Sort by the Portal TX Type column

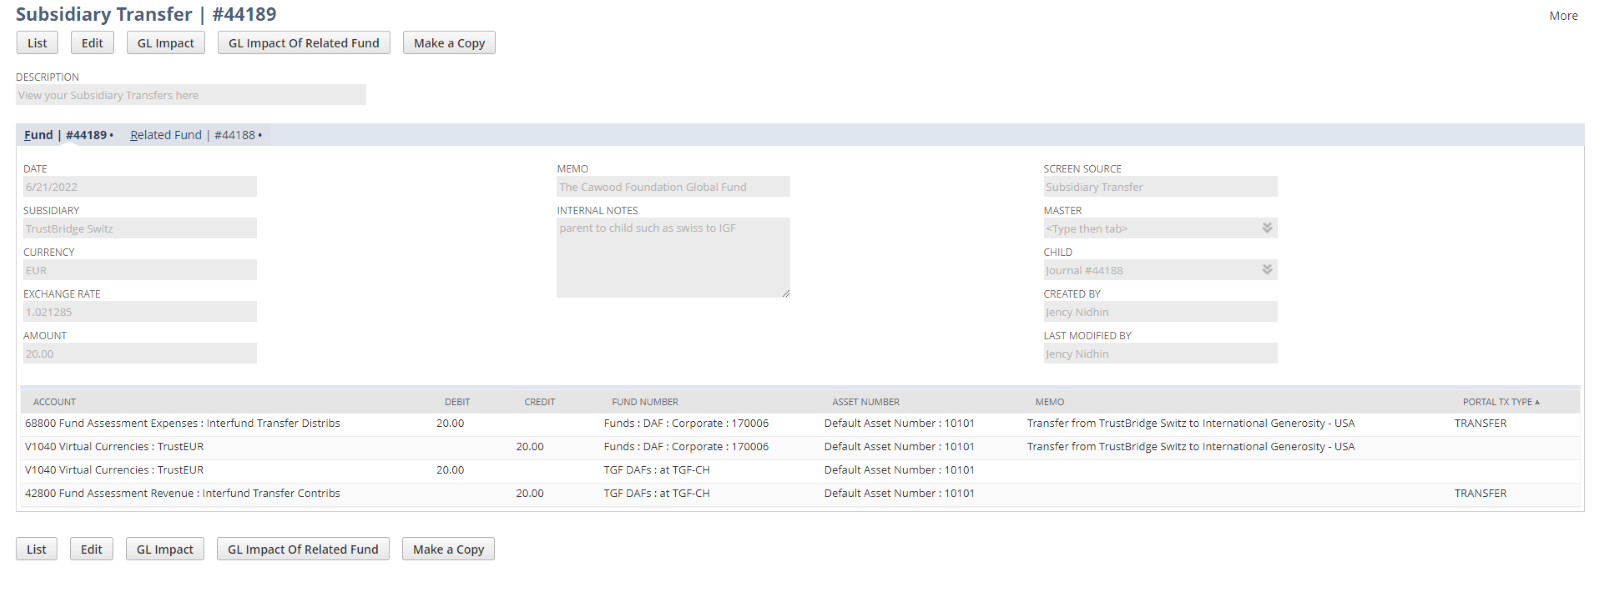(1500, 402)
